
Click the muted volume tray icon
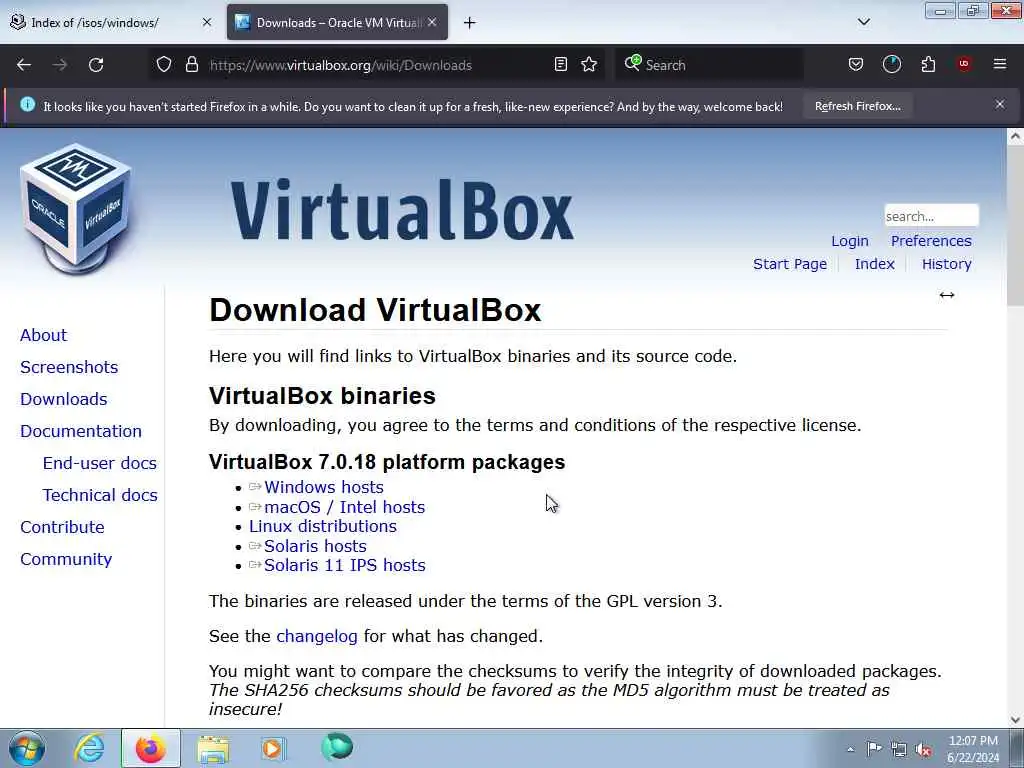923,750
